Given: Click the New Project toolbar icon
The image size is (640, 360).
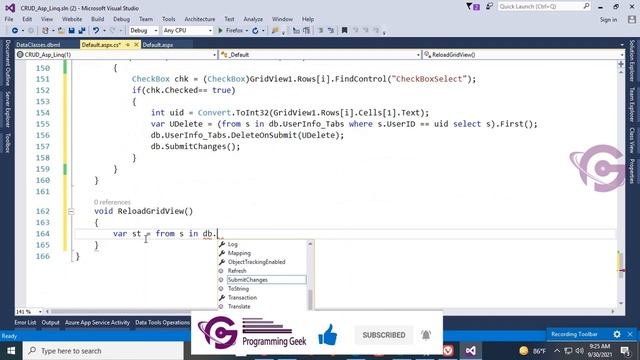Looking at the screenshot, I should pyautogui.click(x=45, y=31).
